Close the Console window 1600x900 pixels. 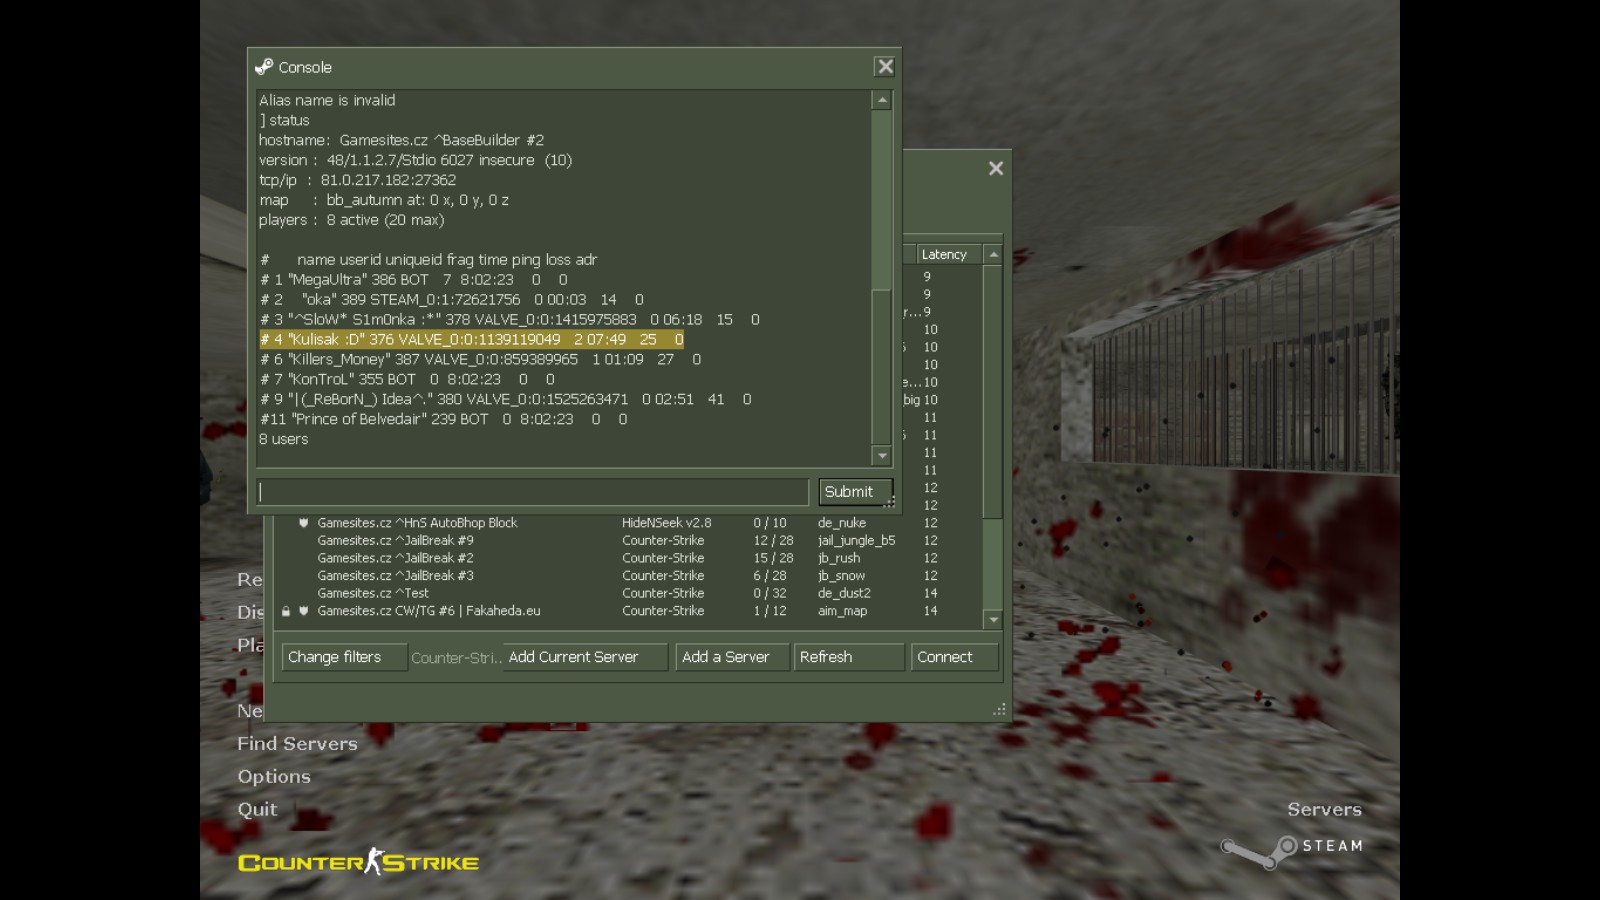(885, 67)
